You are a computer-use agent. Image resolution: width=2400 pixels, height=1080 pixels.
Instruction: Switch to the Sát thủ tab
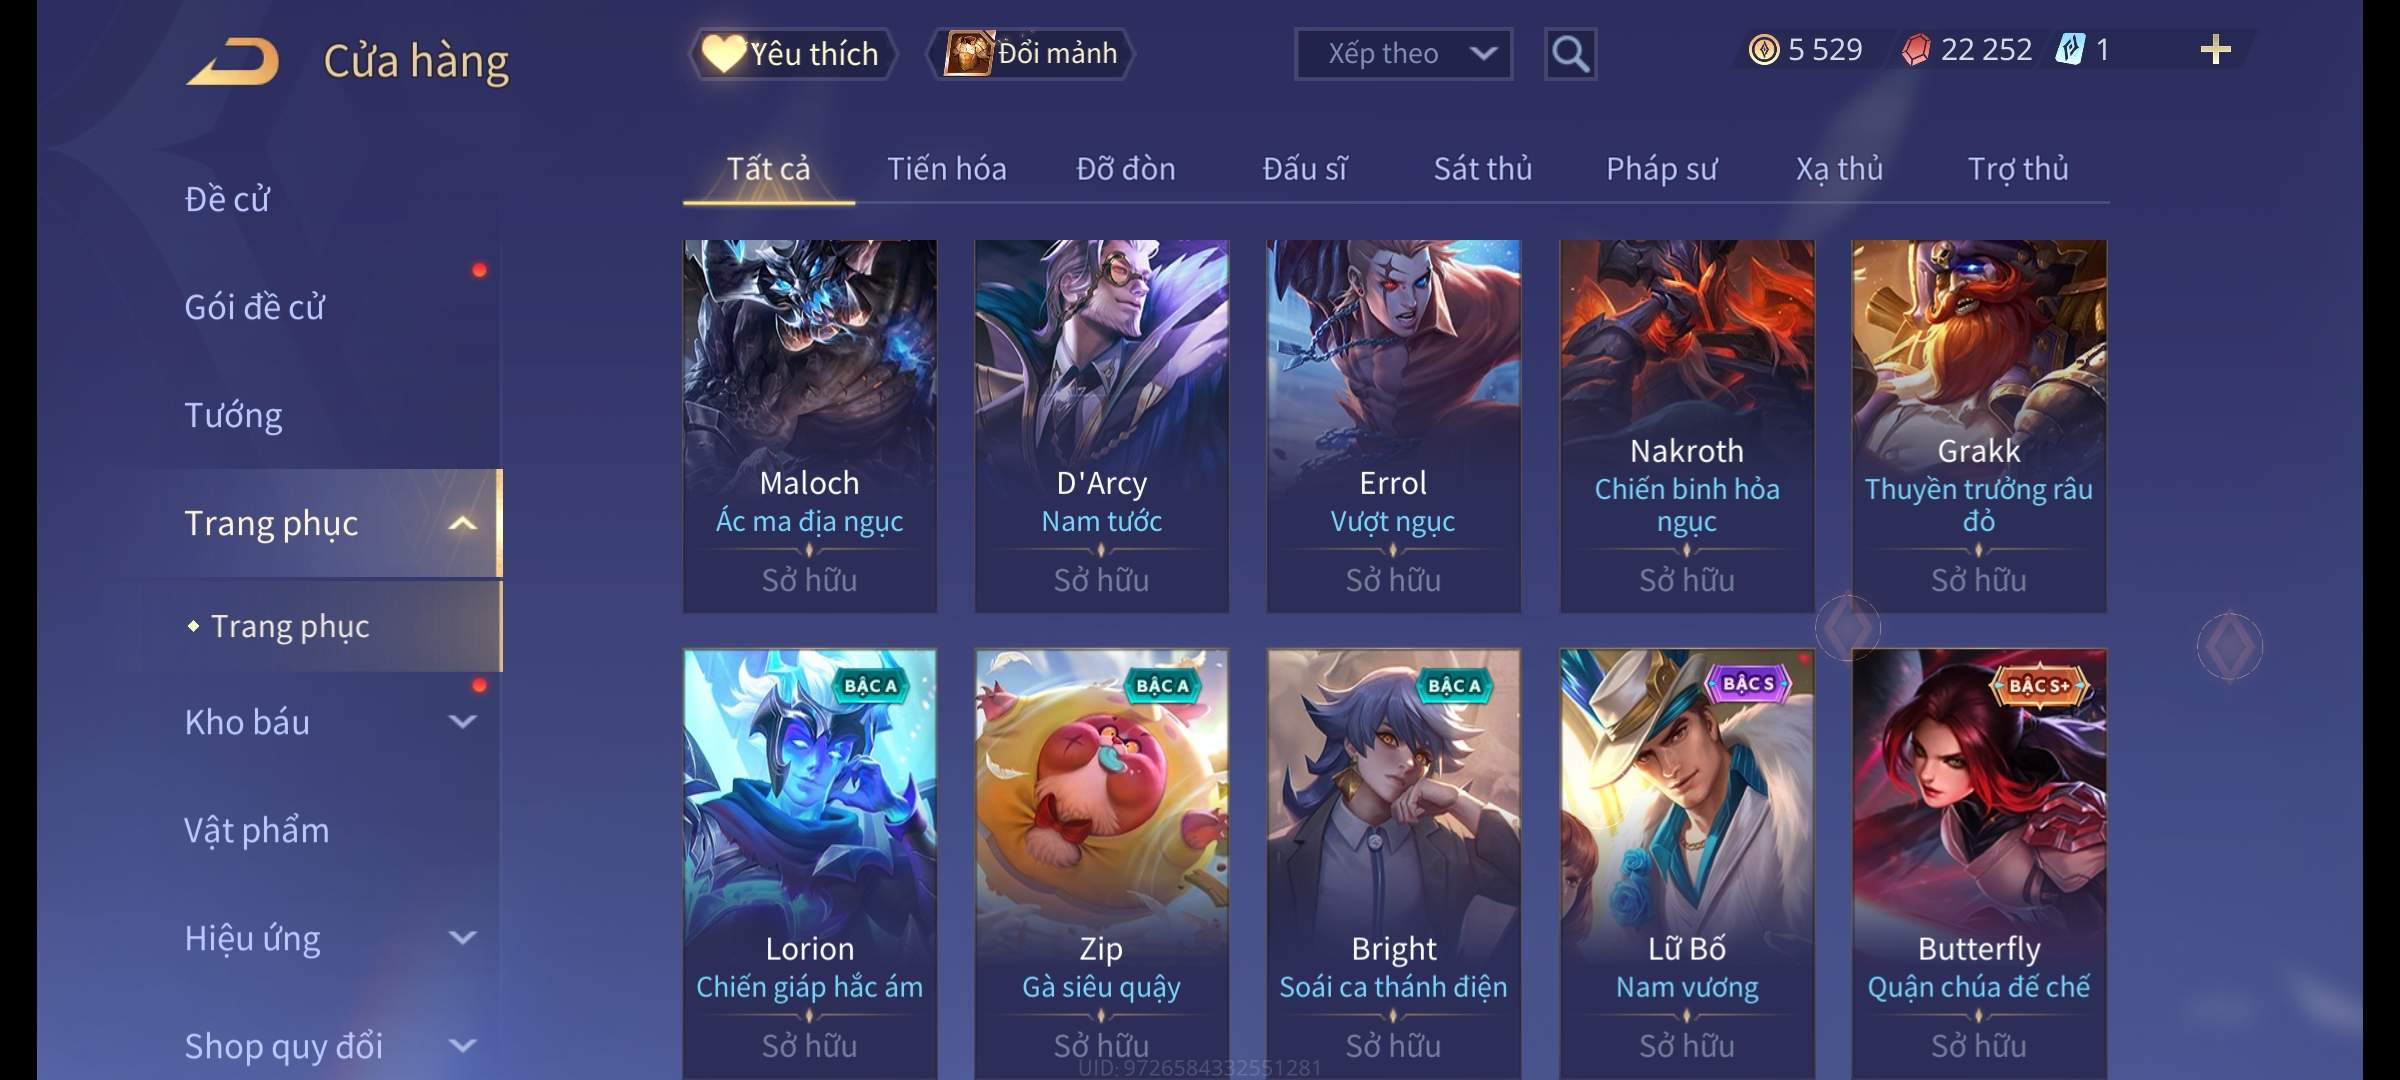point(1483,169)
